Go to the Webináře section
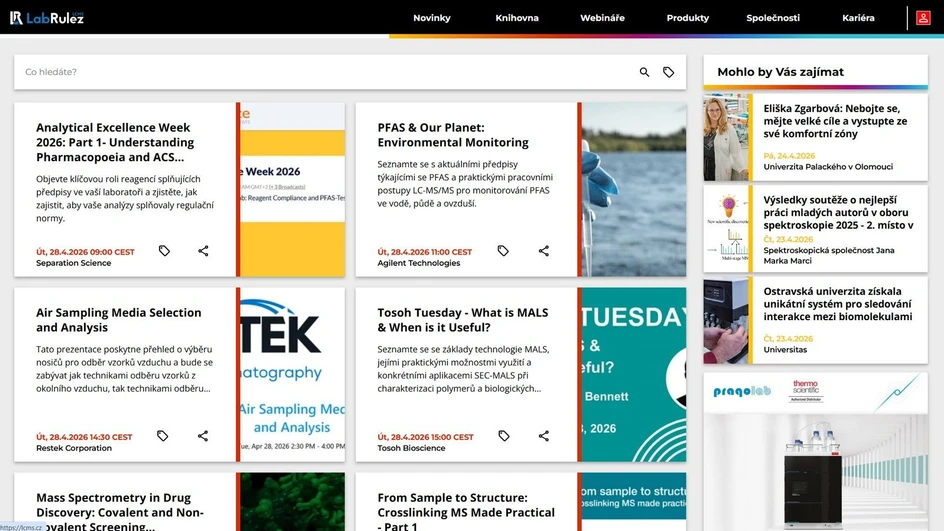This screenshot has height=531, width=944. [x=602, y=18]
